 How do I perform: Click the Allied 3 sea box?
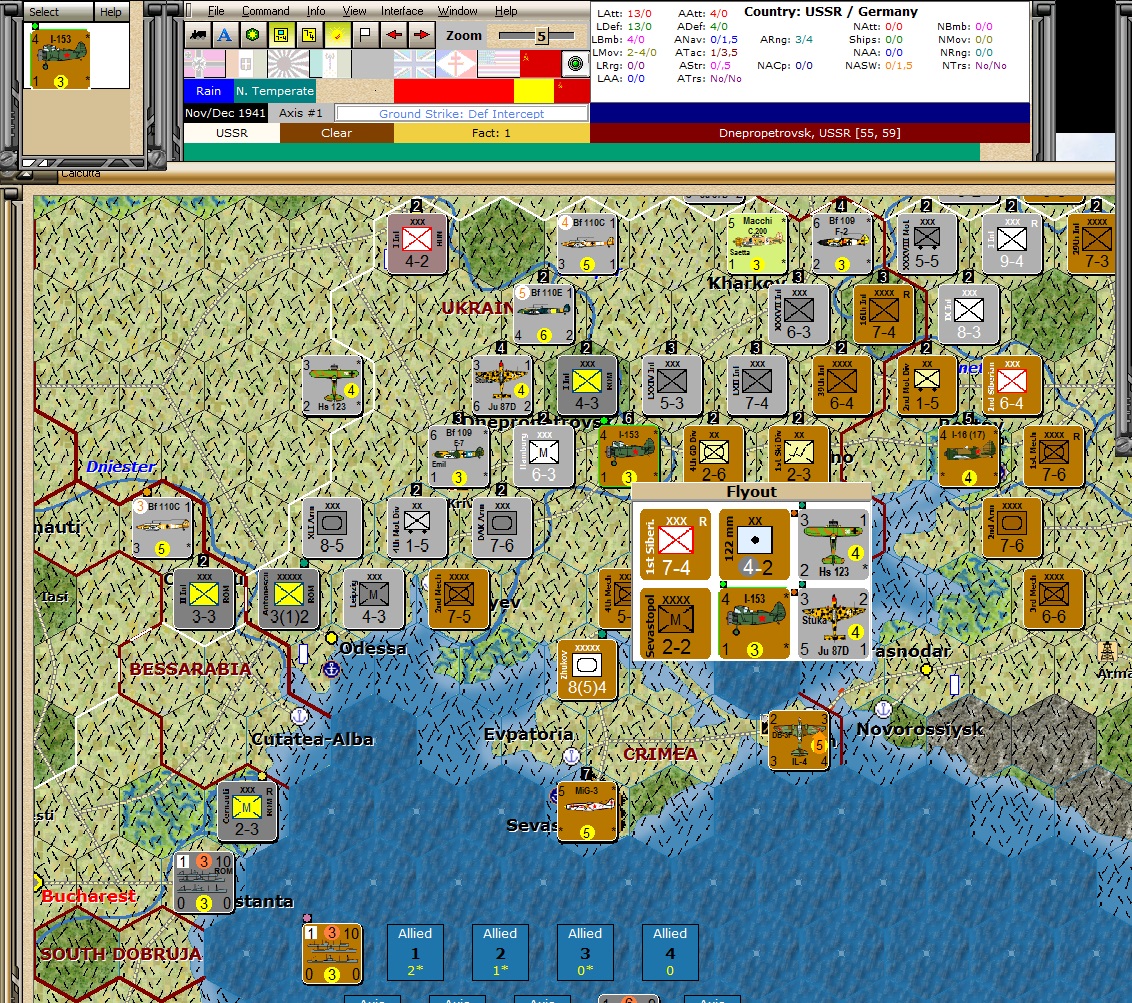tap(585, 952)
